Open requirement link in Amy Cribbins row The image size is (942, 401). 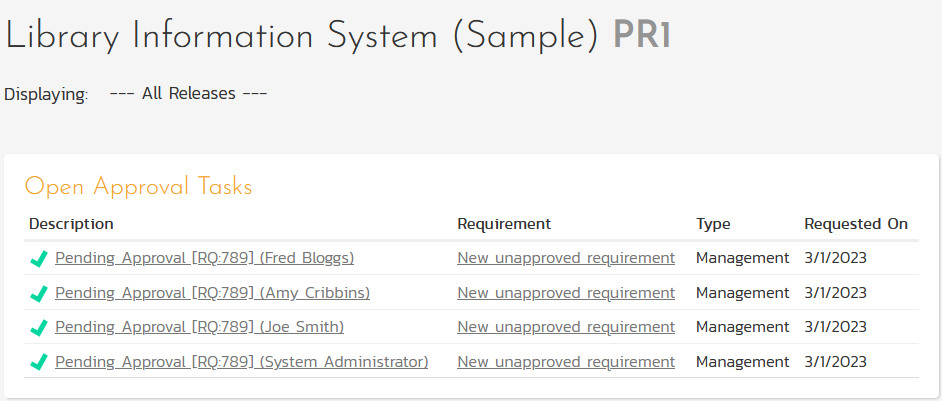coord(565,293)
